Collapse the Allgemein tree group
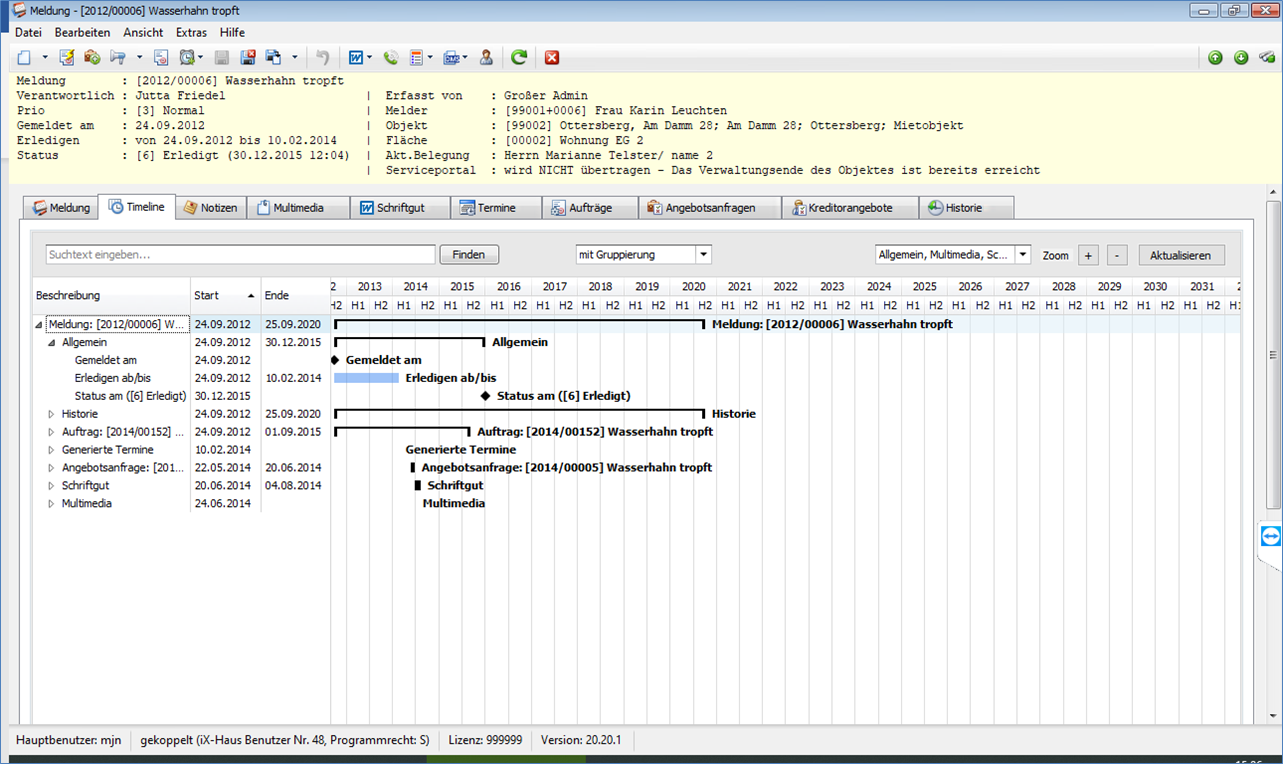 click(52, 342)
